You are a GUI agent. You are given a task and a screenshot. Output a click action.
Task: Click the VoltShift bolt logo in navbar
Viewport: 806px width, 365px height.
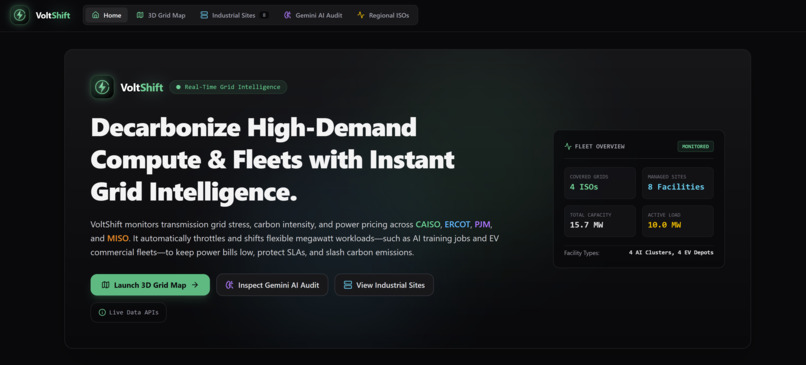pyautogui.click(x=20, y=15)
